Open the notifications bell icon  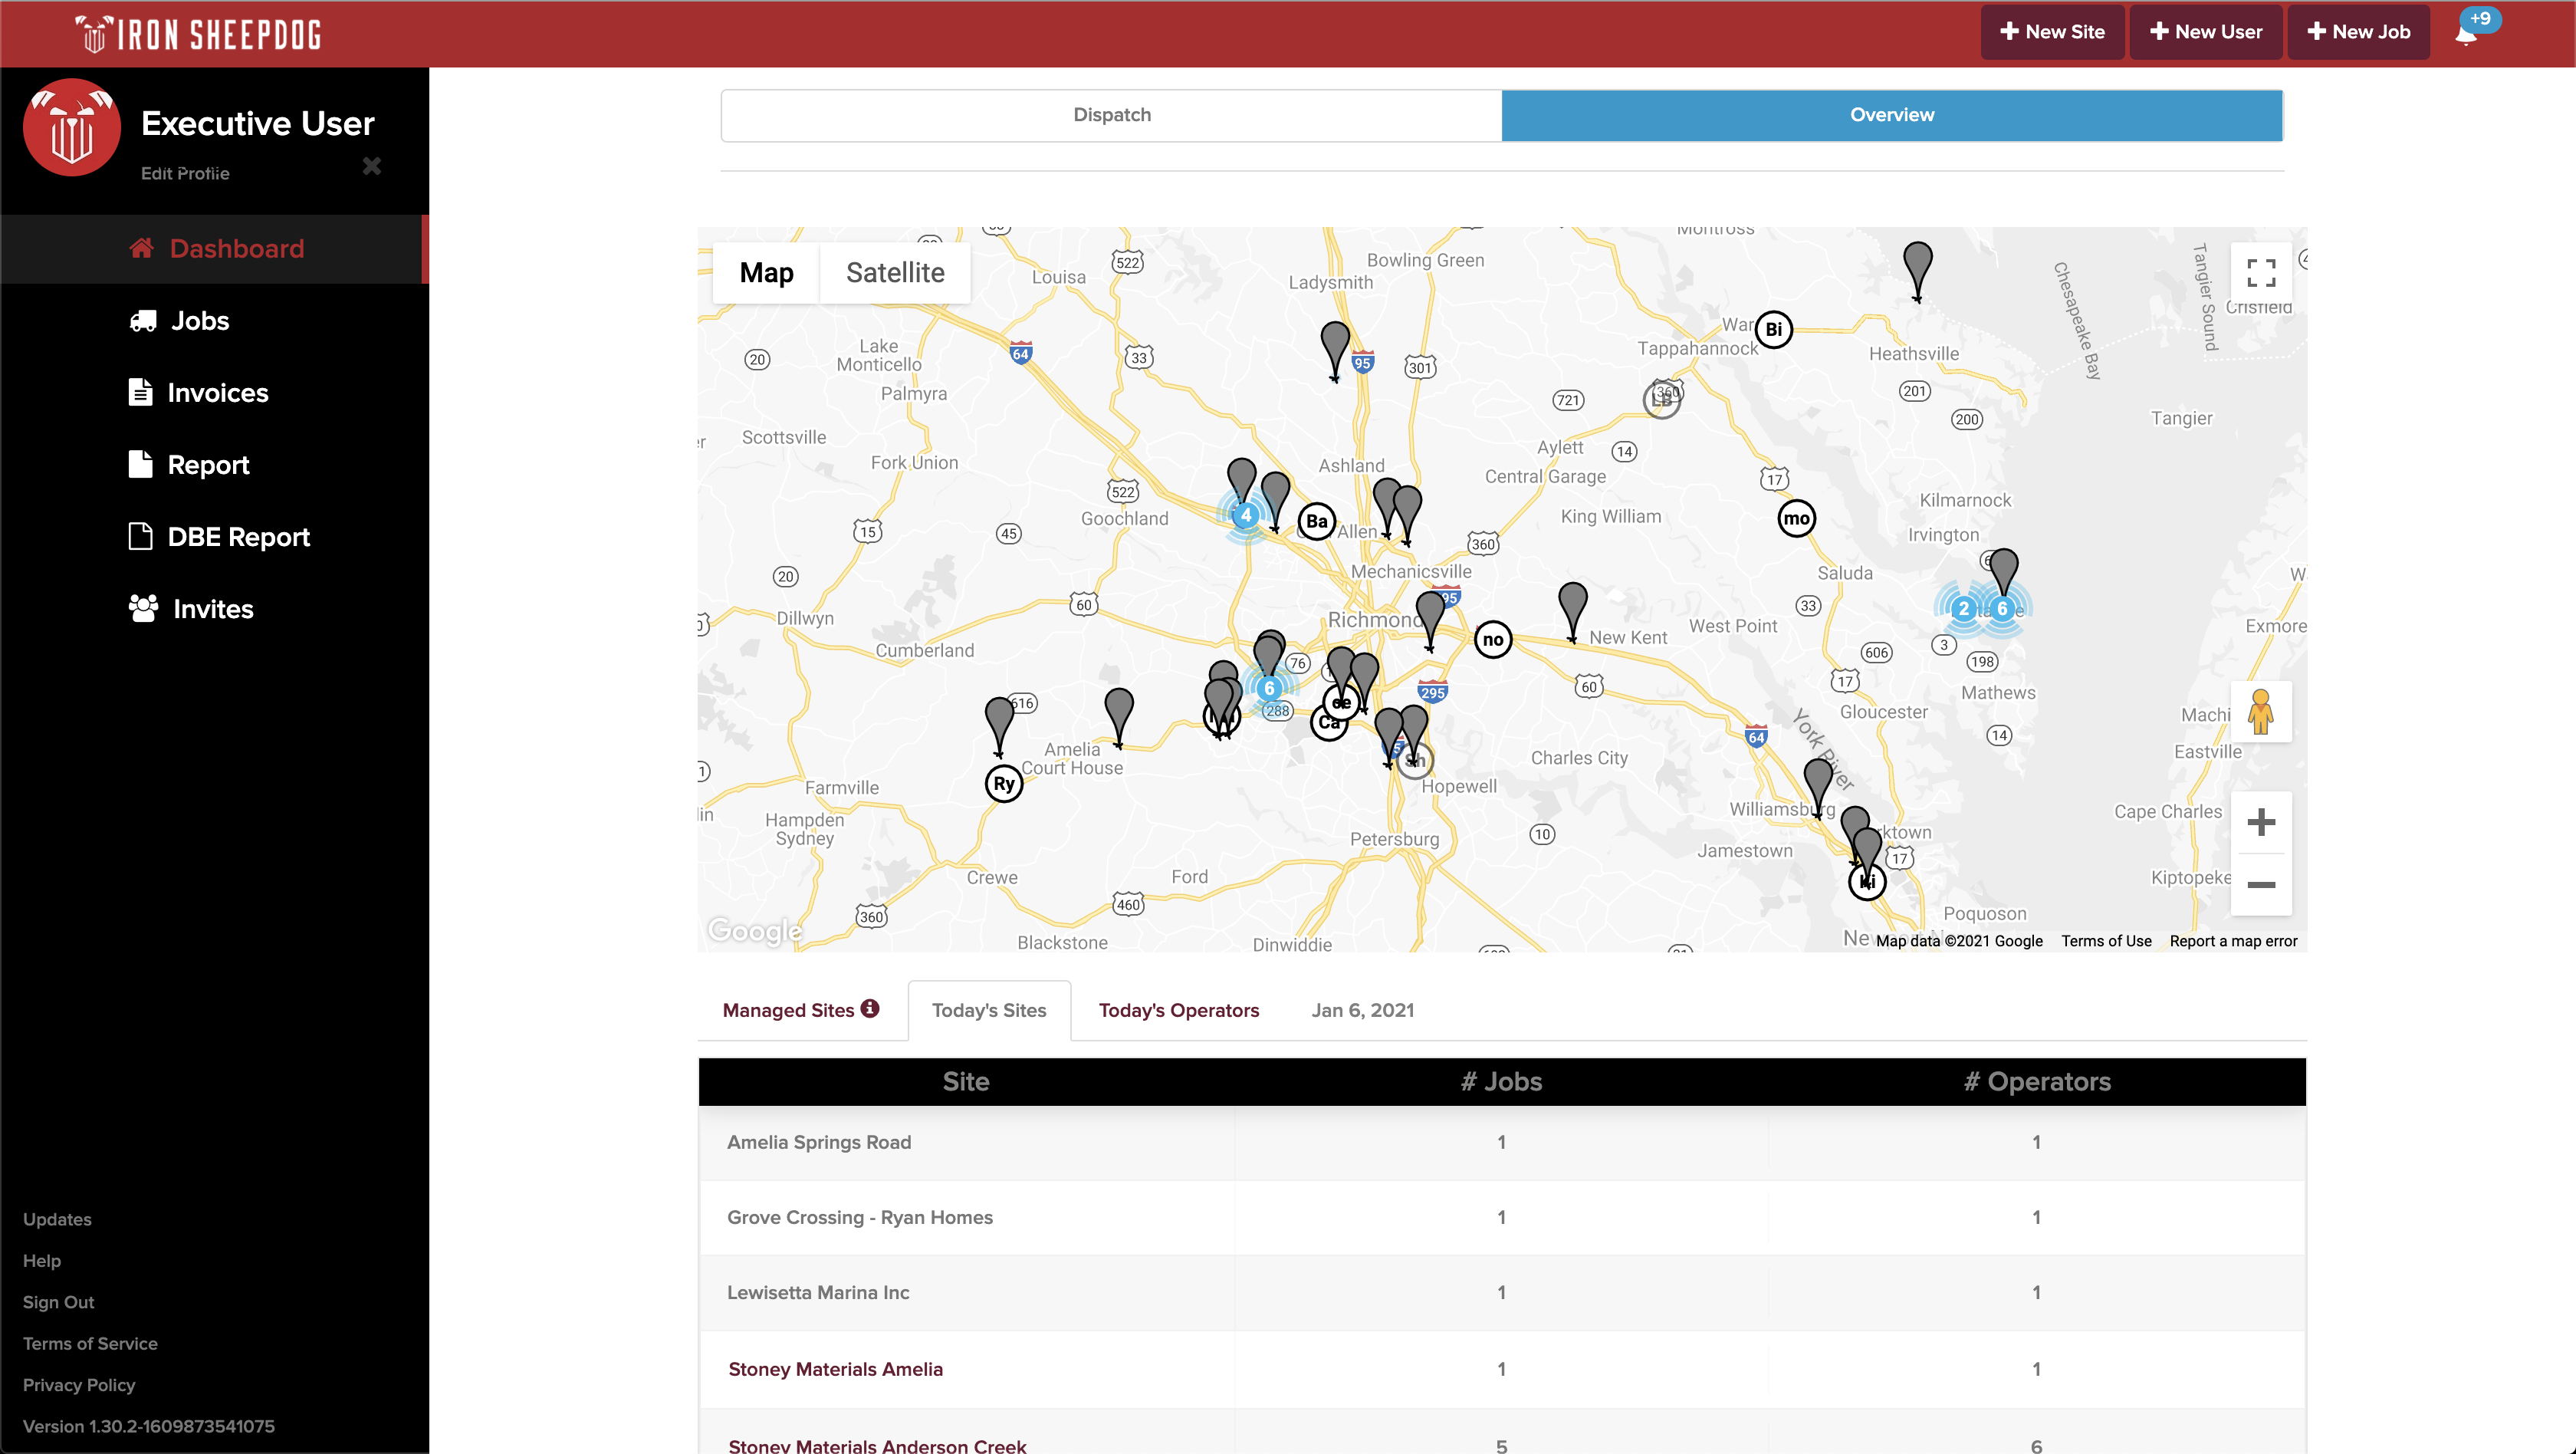2466,35
